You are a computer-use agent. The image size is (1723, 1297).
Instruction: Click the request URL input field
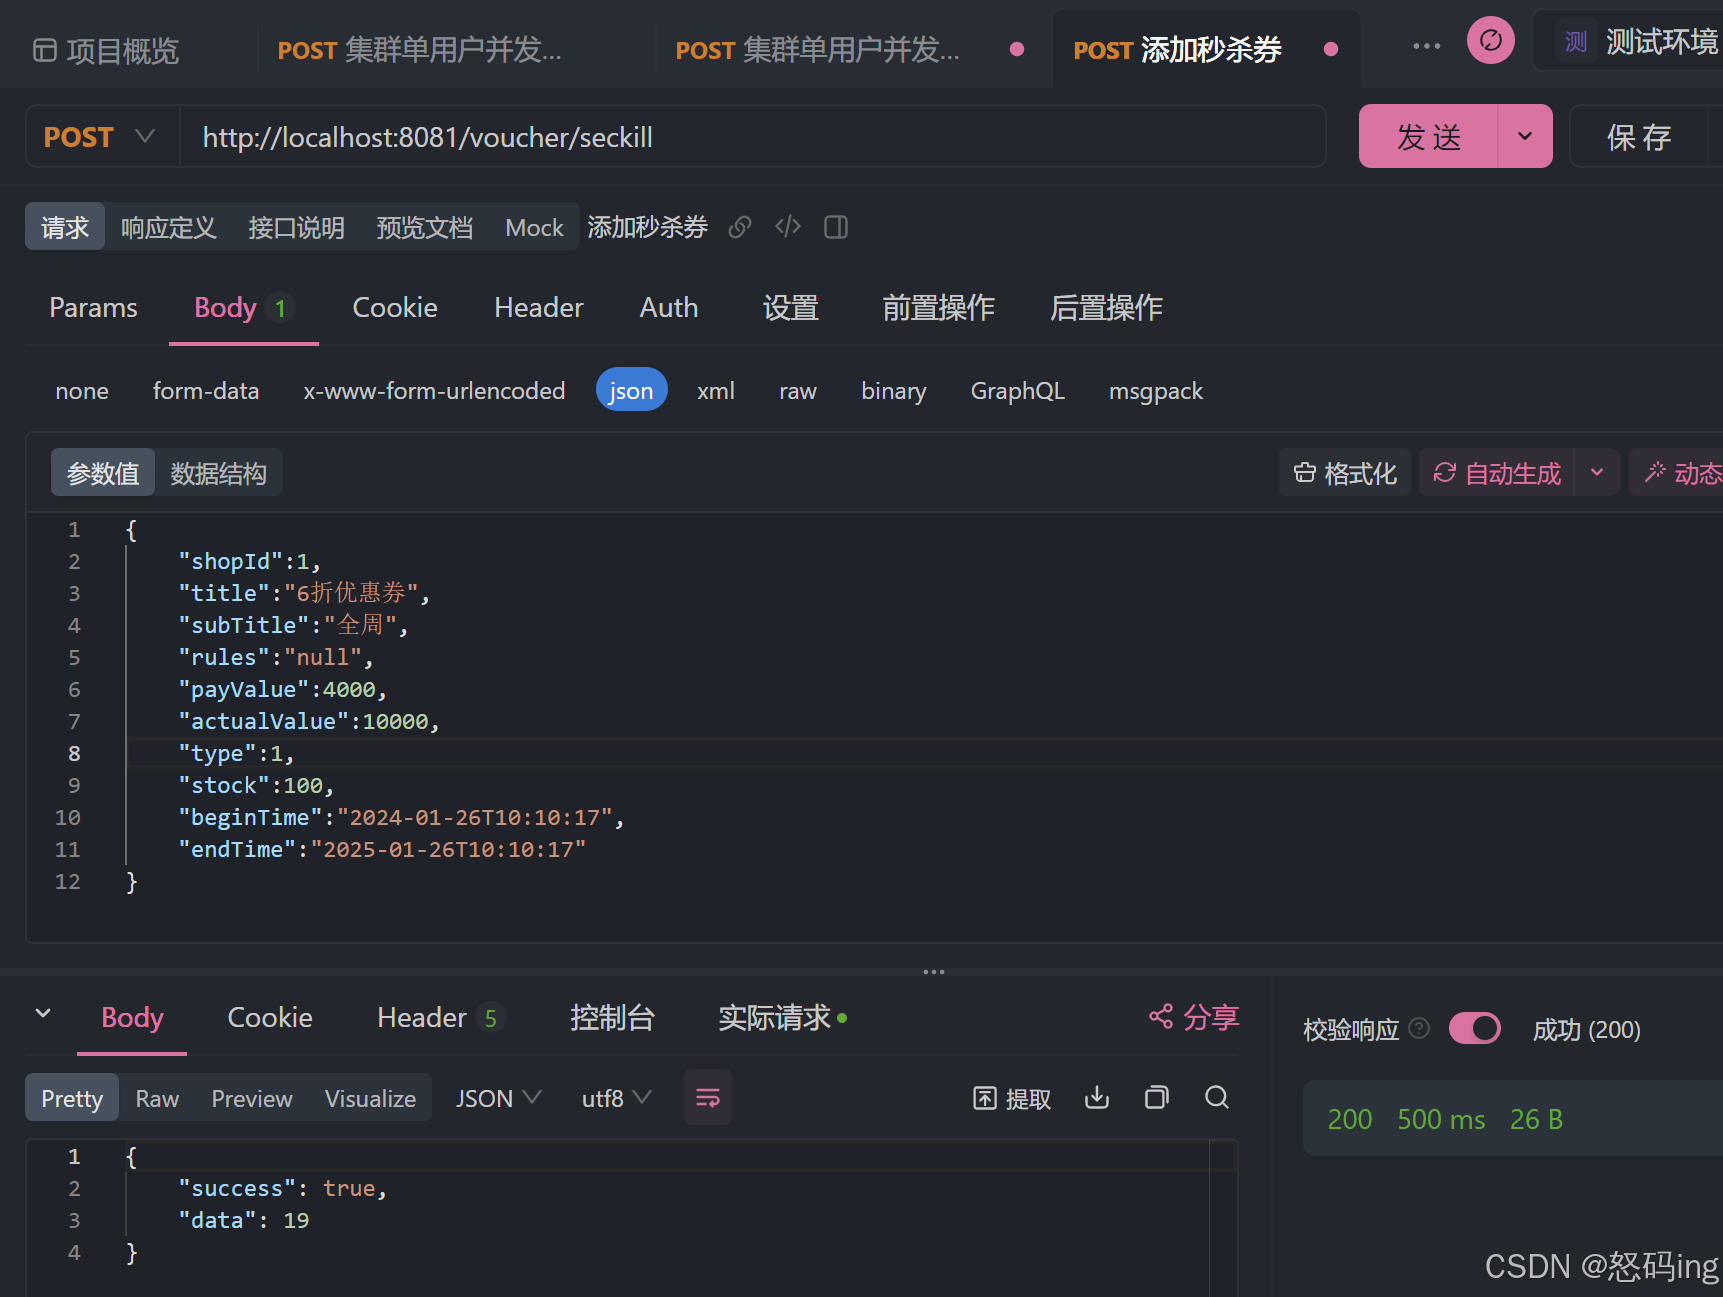coord(750,137)
